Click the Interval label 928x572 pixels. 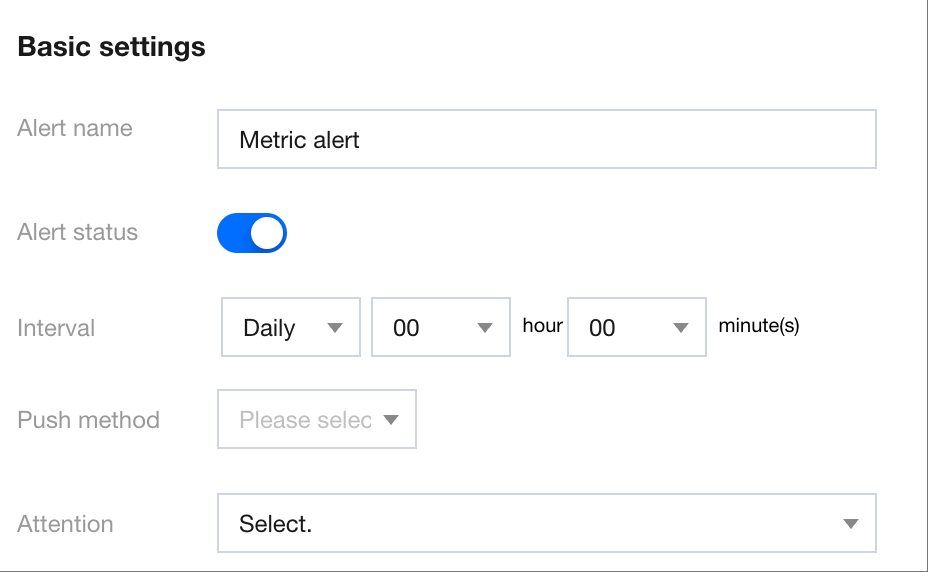click(56, 328)
